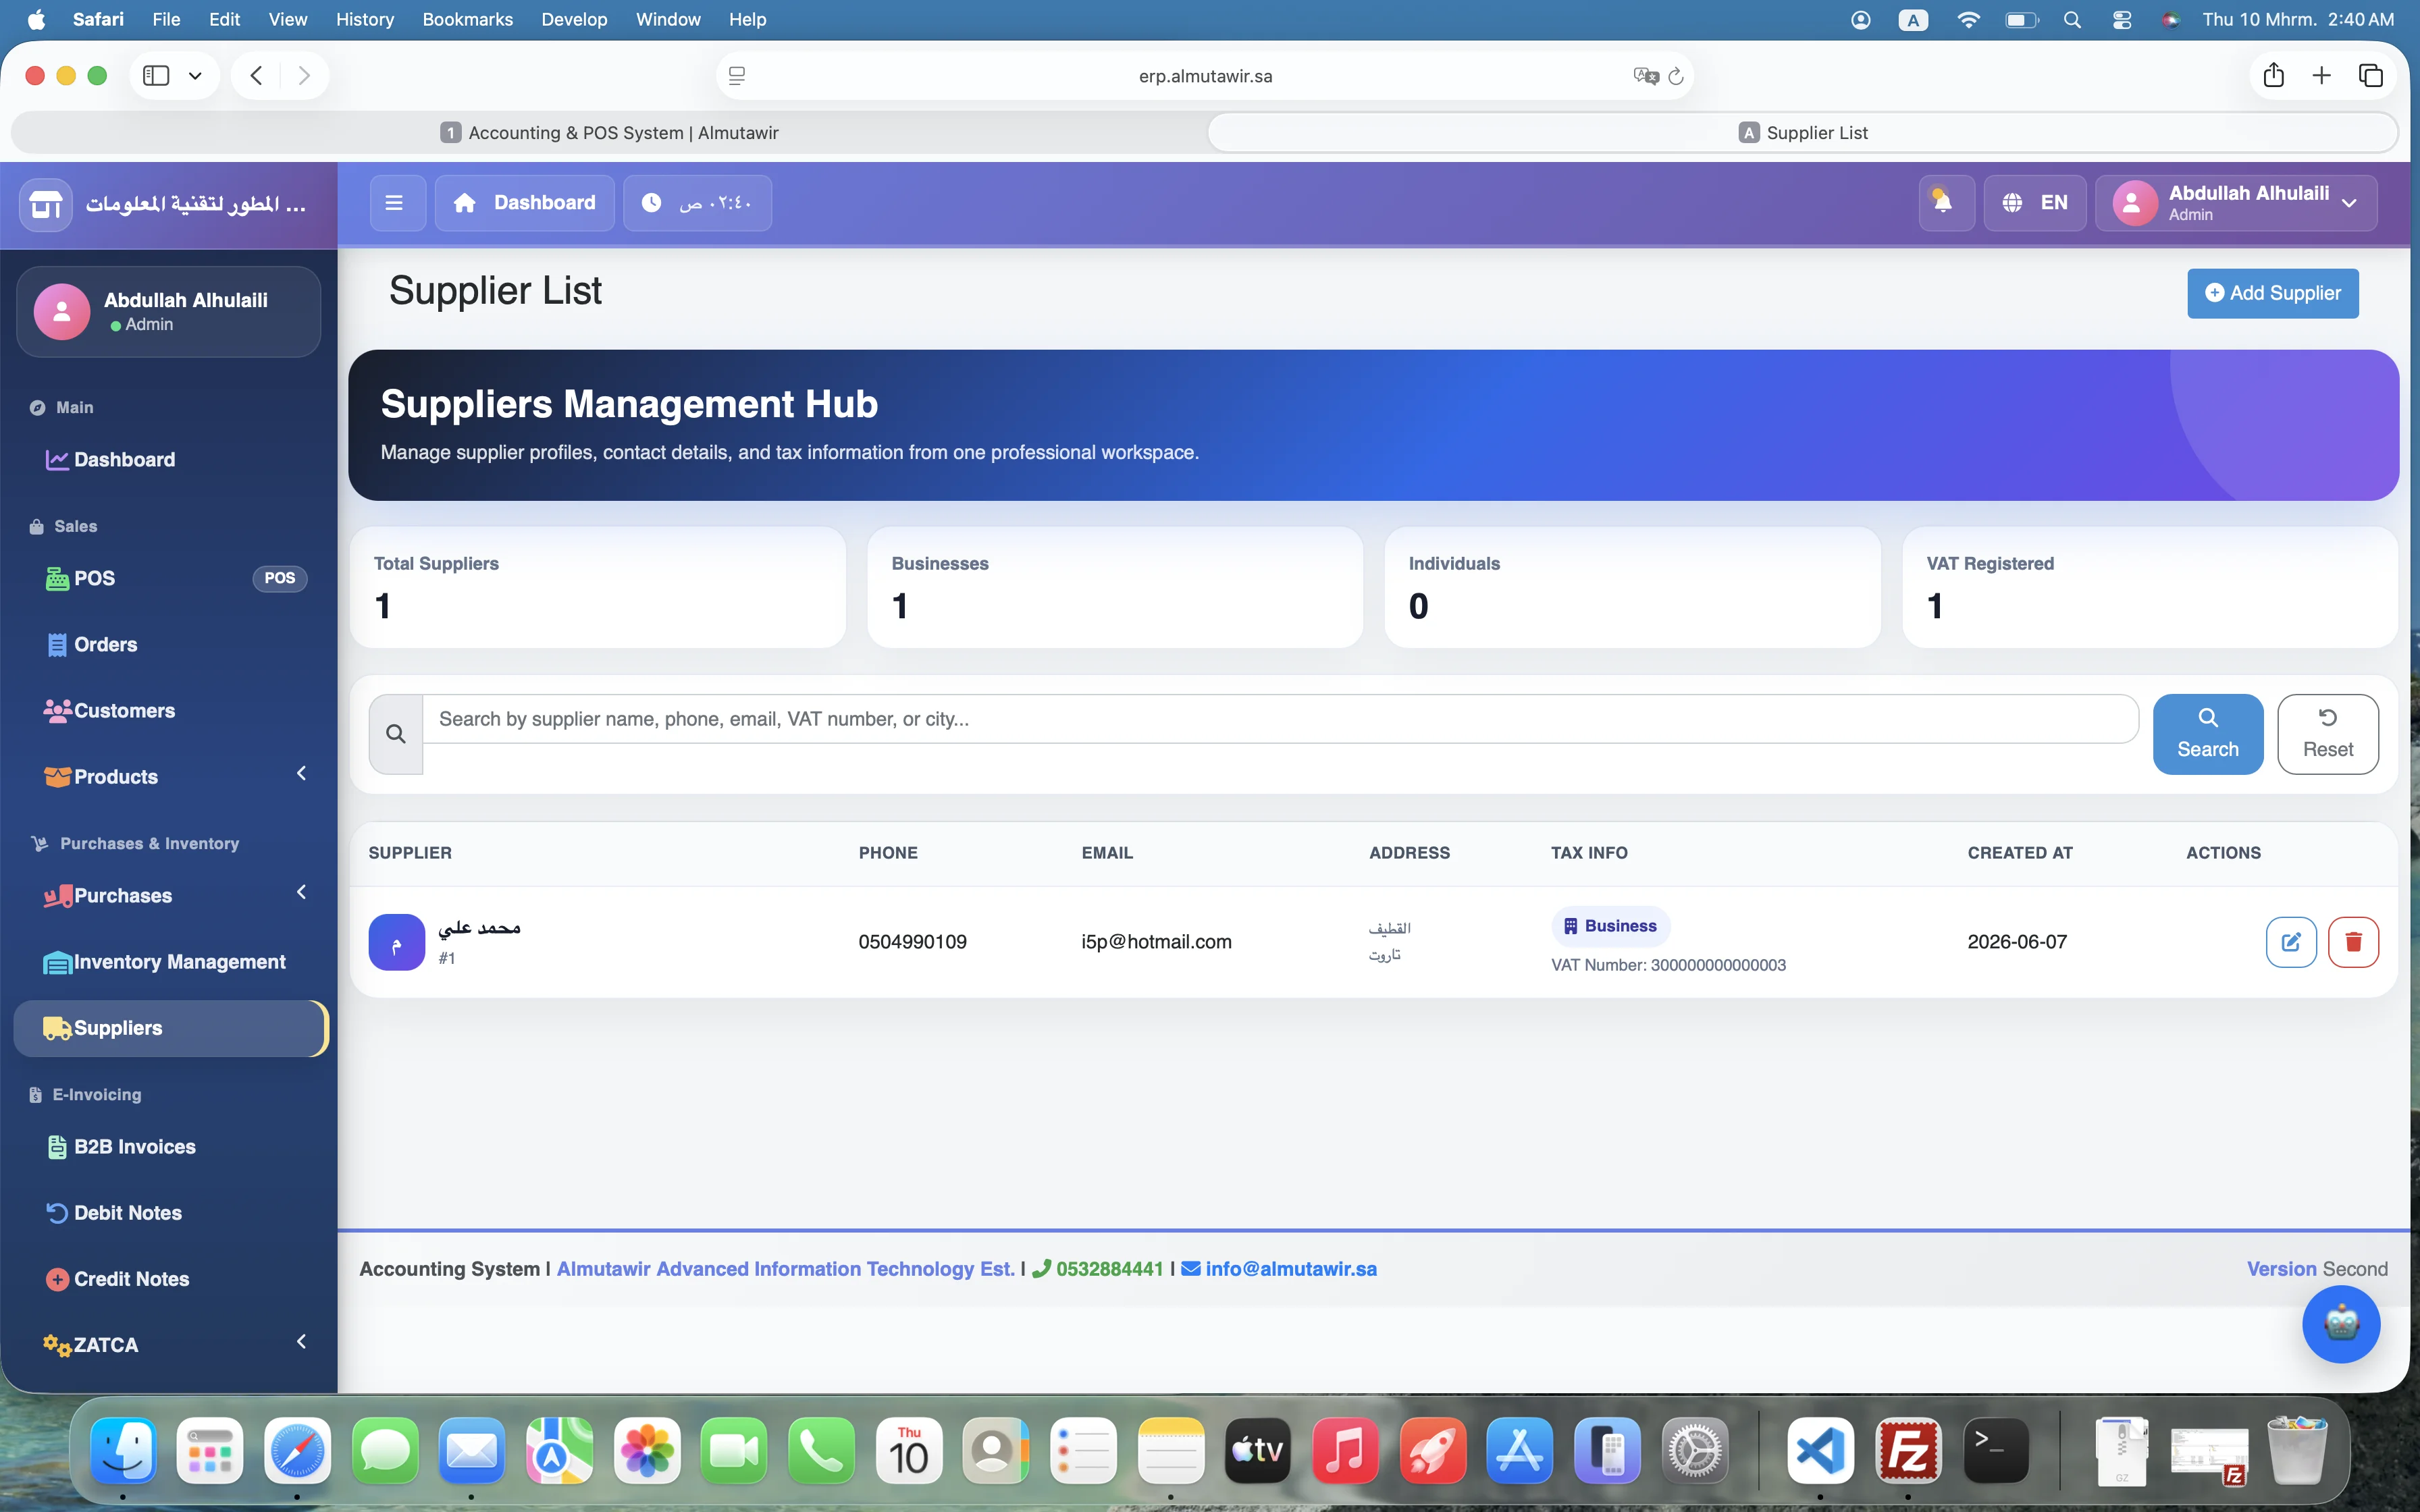The width and height of the screenshot is (2420, 1512).
Task: Open a new Safari tab with plus icon
Action: [x=2322, y=75]
